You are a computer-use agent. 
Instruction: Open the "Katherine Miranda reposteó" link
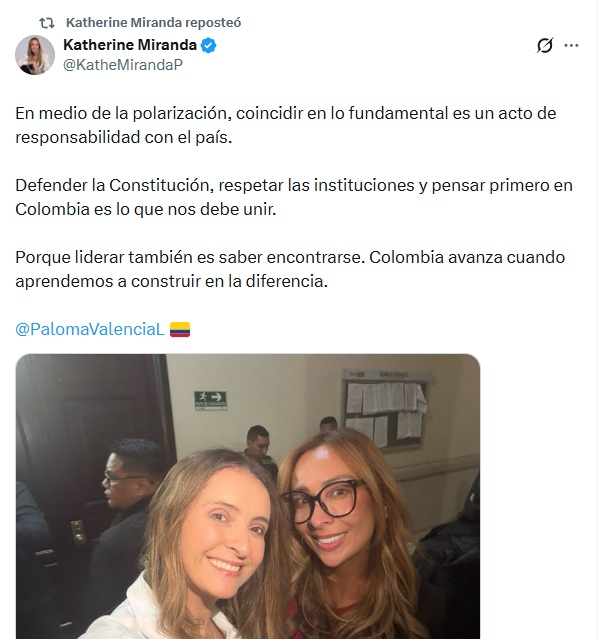pyautogui.click(x=154, y=22)
